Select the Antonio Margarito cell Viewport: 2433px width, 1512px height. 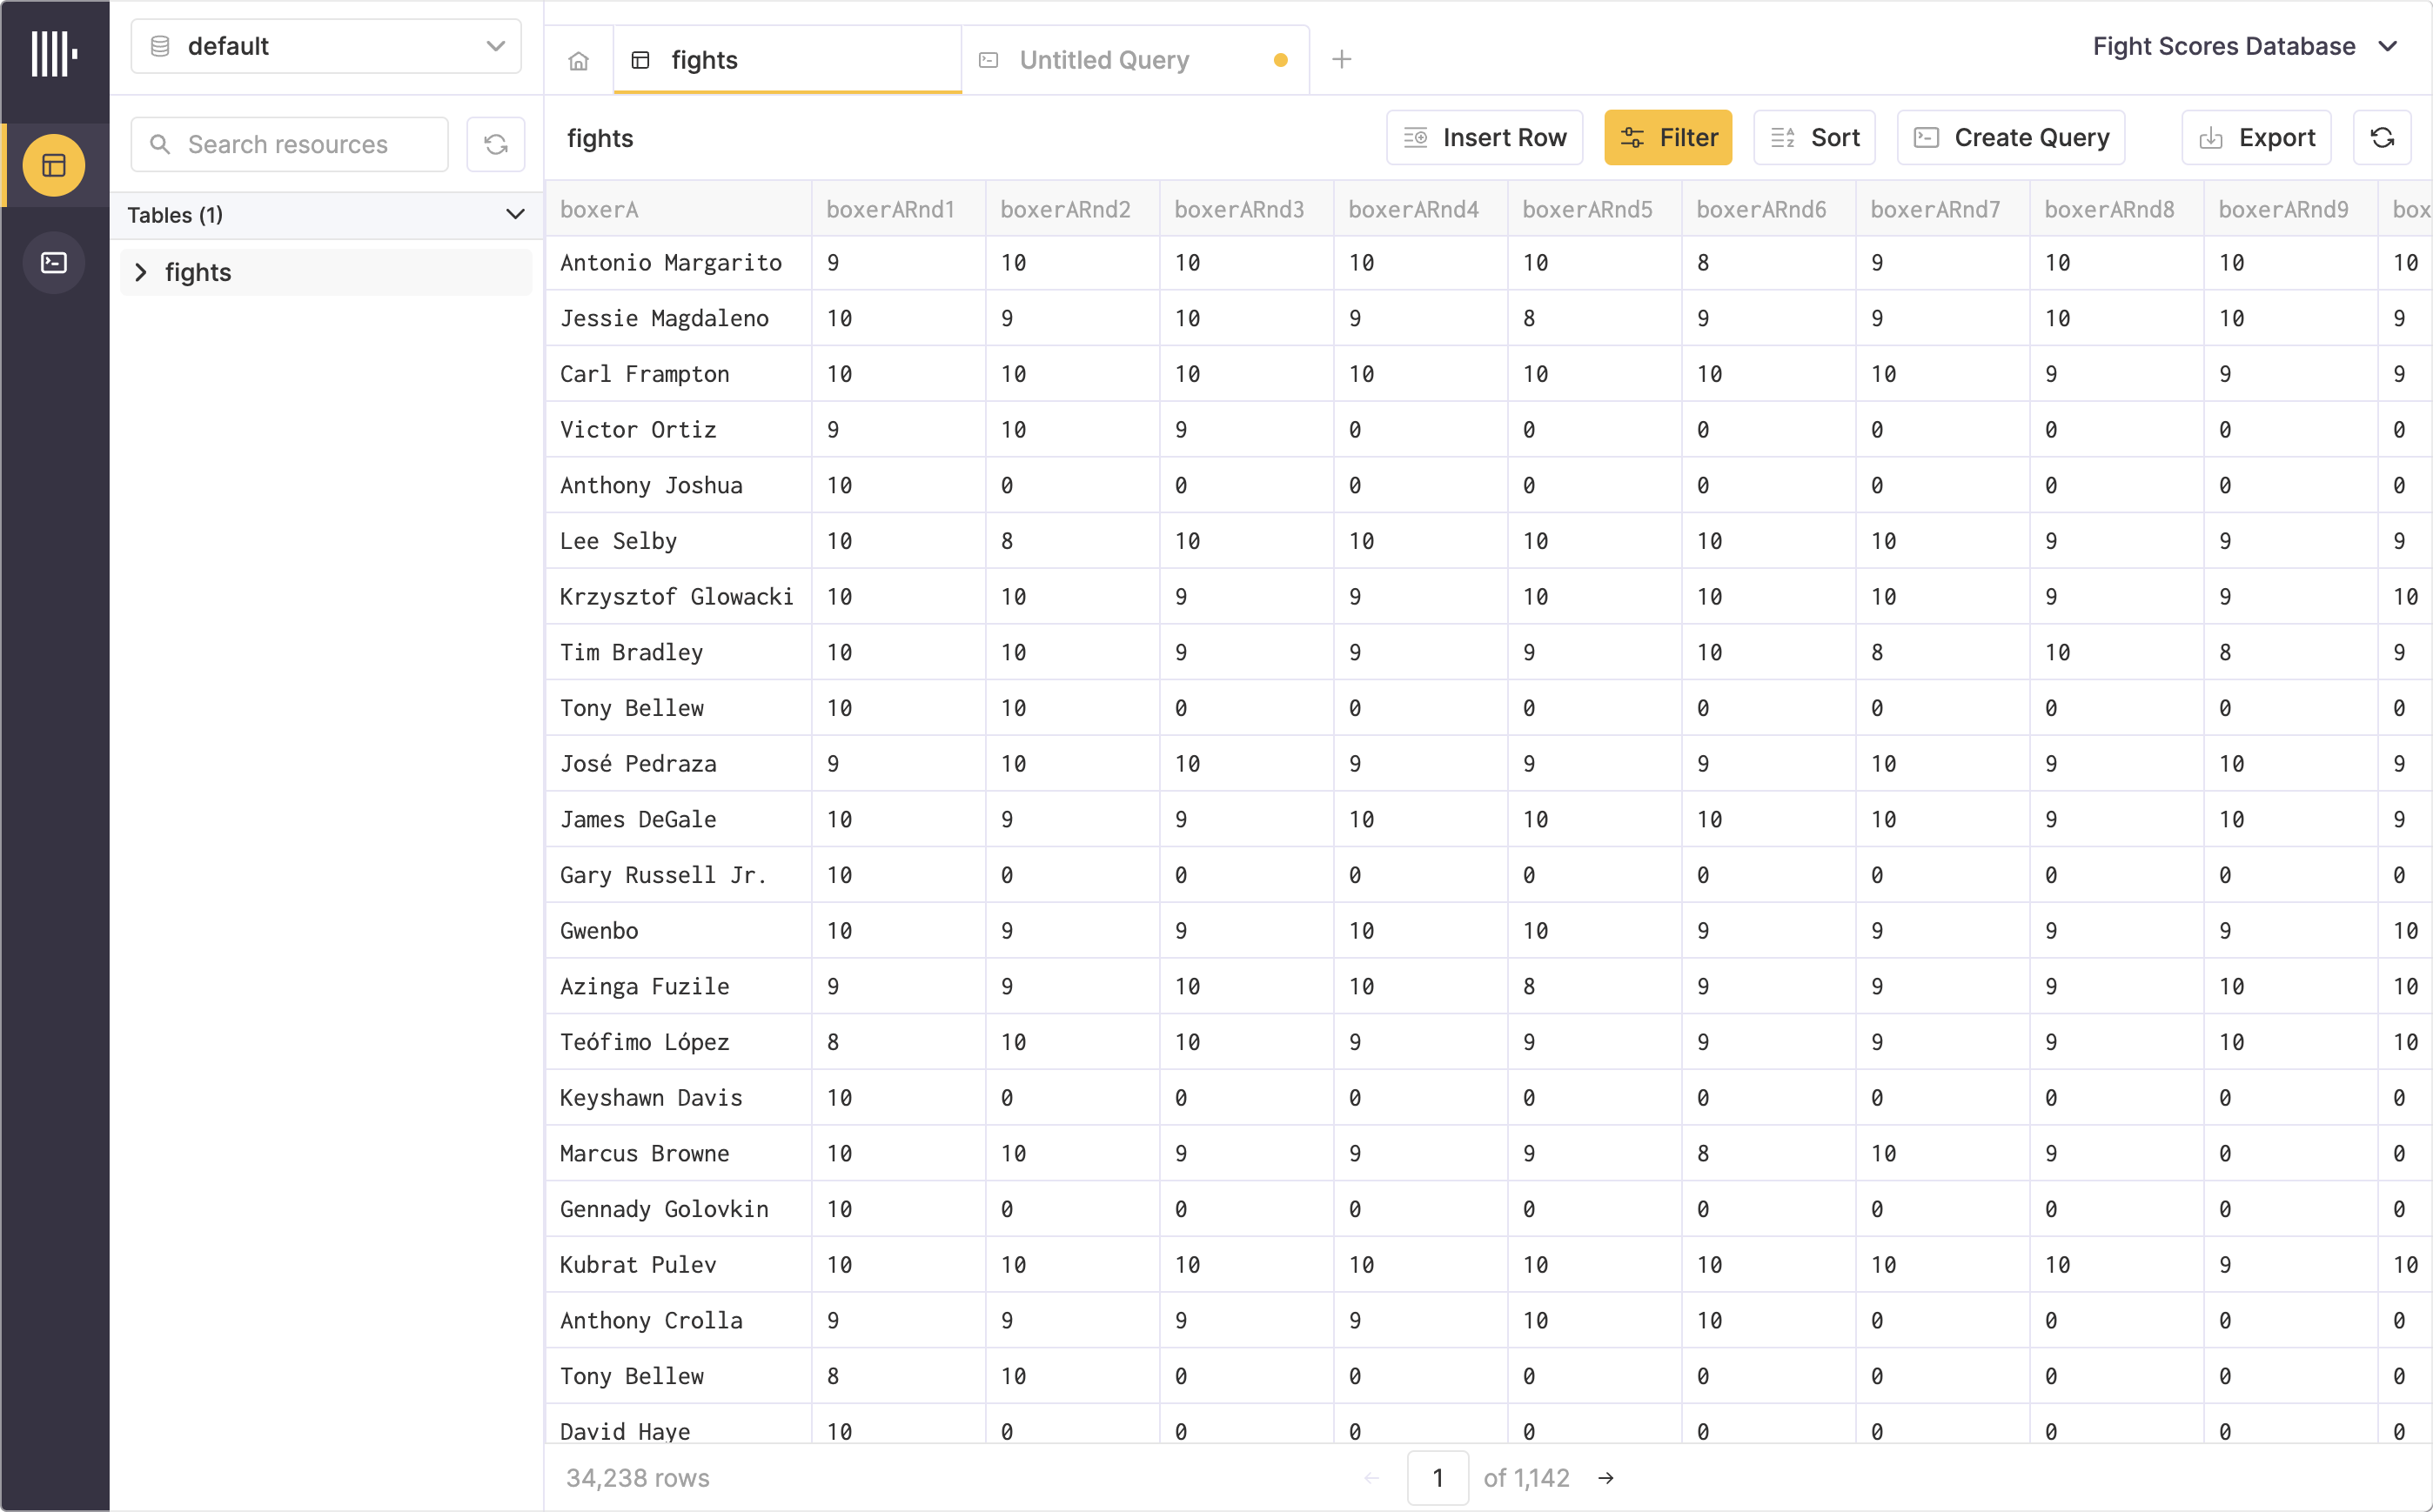click(678, 263)
